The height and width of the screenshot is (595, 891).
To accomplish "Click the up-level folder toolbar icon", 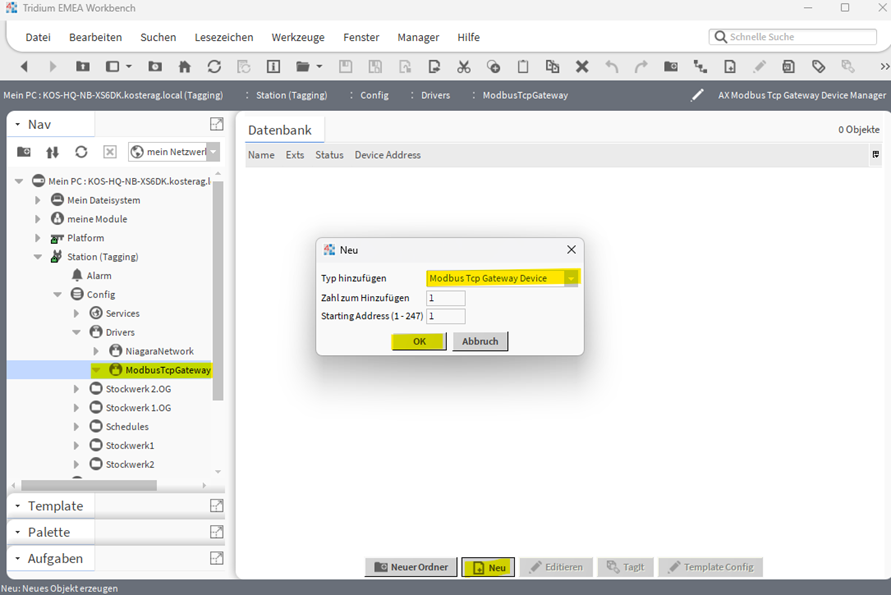I will point(83,66).
